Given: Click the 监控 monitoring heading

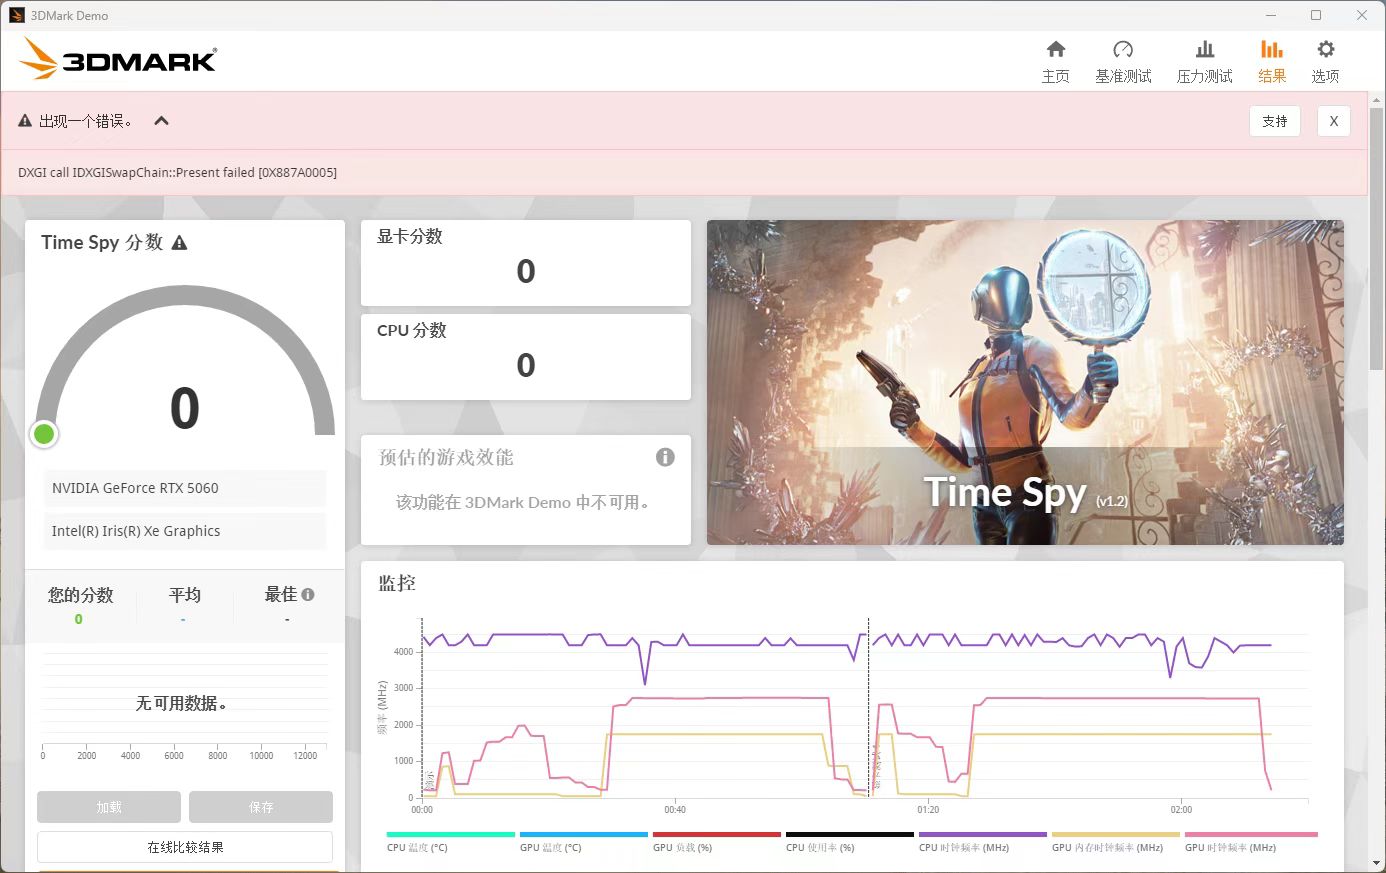Looking at the screenshot, I should click(x=397, y=583).
